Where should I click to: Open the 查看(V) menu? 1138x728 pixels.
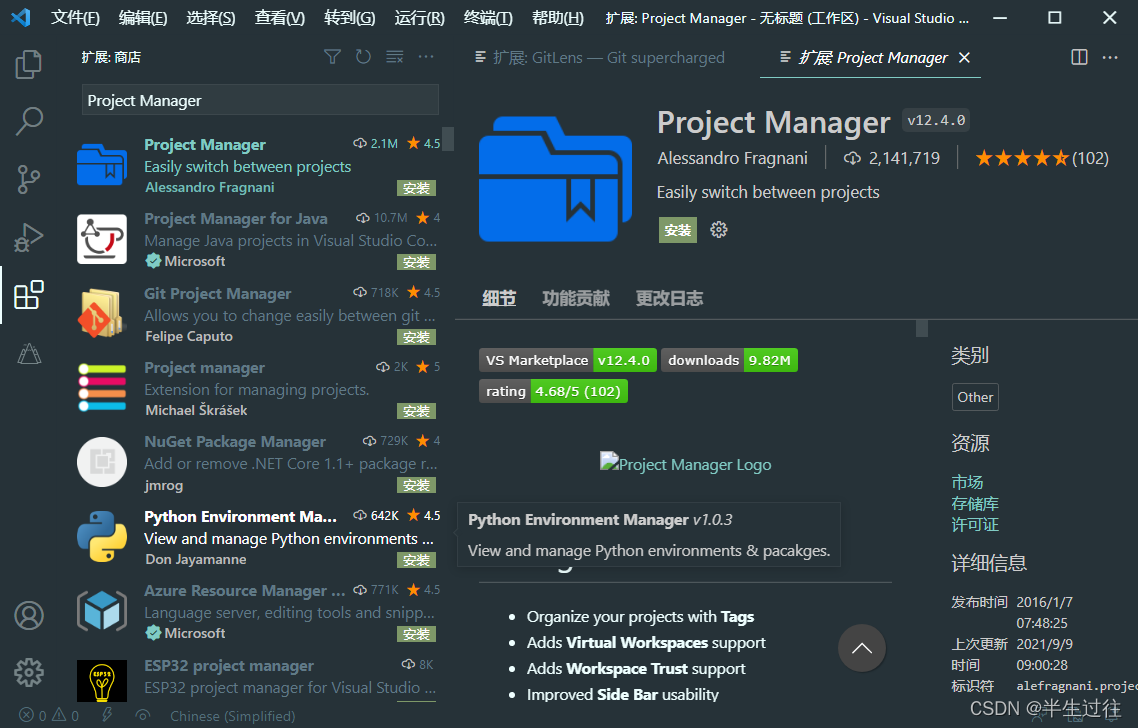[279, 18]
